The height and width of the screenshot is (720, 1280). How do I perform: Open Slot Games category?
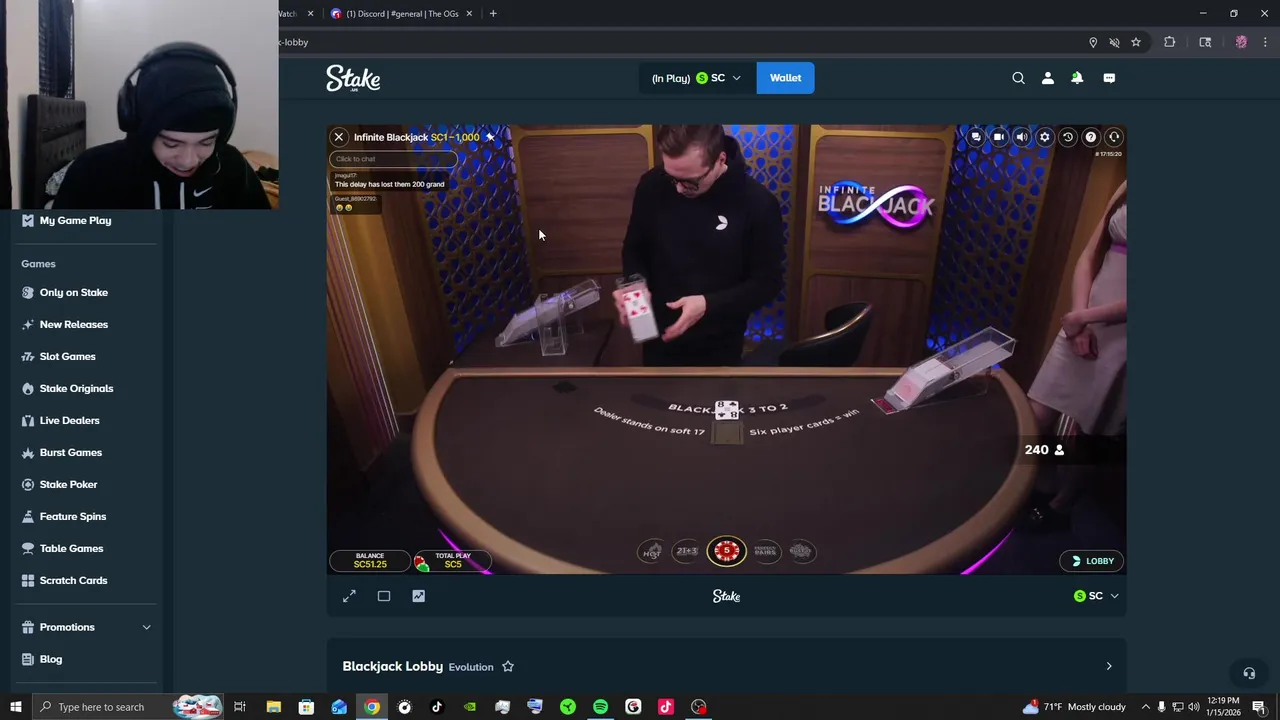point(68,356)
